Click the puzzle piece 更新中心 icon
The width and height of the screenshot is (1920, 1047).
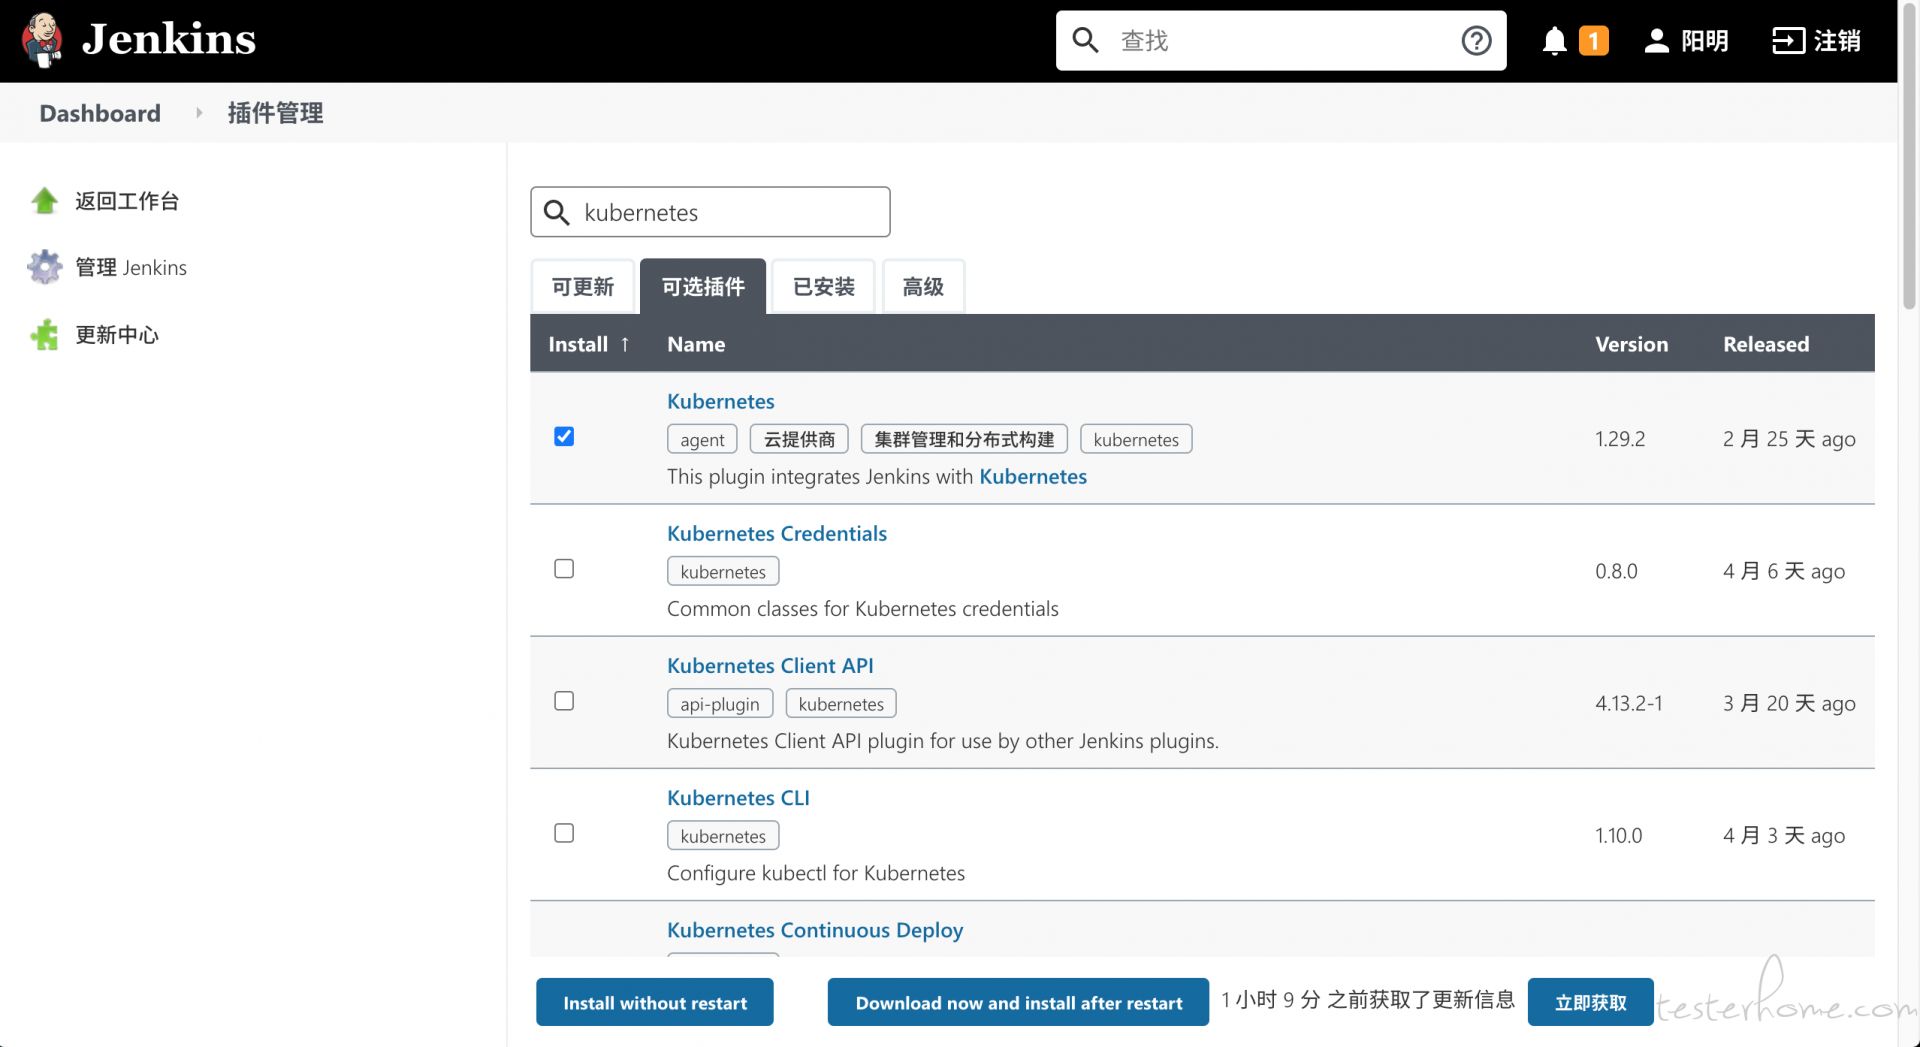[x=45, y=335]
